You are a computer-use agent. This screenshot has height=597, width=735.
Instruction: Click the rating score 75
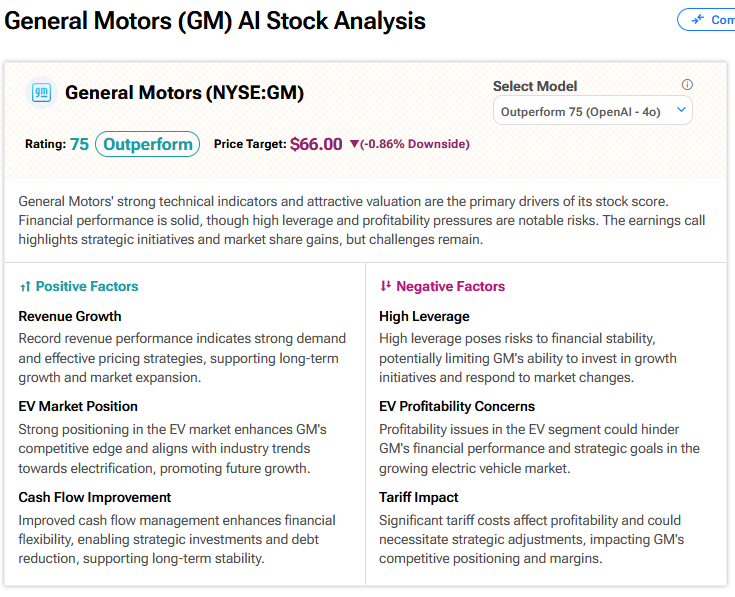coord(79,144)
